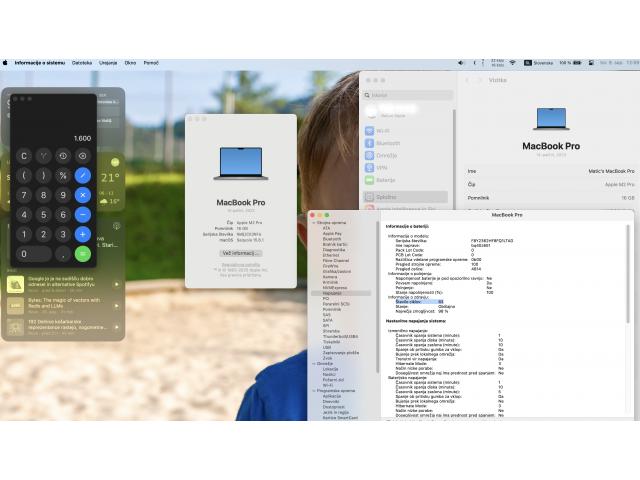Click the decimal comma key on Calculator
The width and height of the screenshot is (640, 480).
(63, 254)
